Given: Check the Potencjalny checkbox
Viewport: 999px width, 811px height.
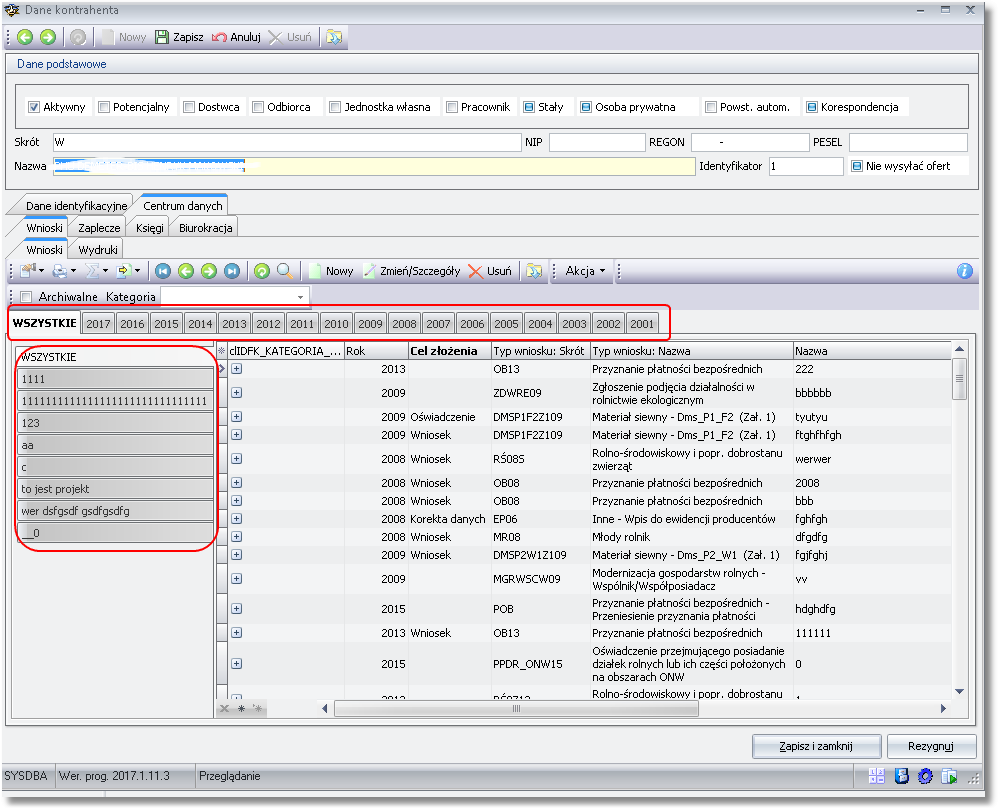Looking at the screenshot, I should pos(104,107).
